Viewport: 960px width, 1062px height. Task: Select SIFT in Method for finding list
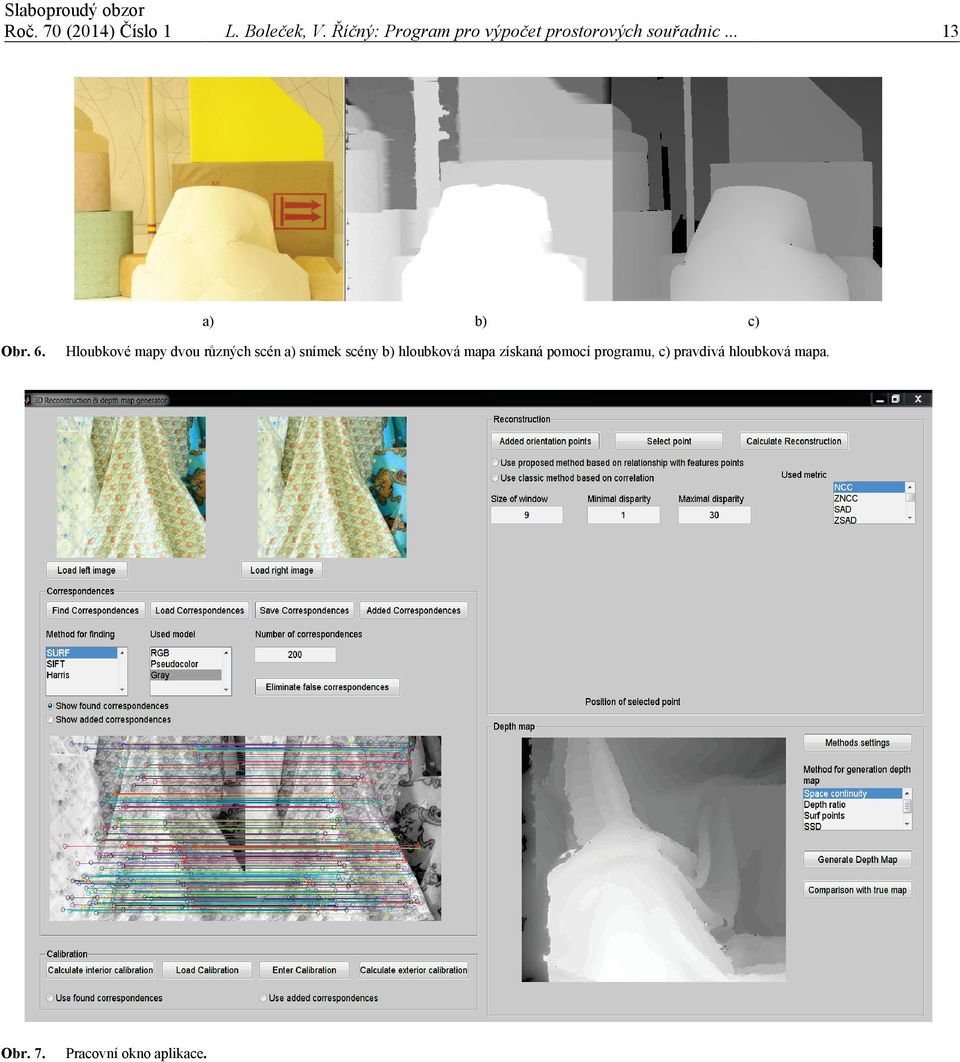82,664
